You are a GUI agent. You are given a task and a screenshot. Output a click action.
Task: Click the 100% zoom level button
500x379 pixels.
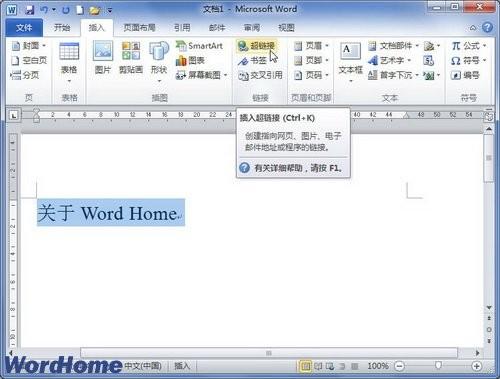tap(378, 366)
